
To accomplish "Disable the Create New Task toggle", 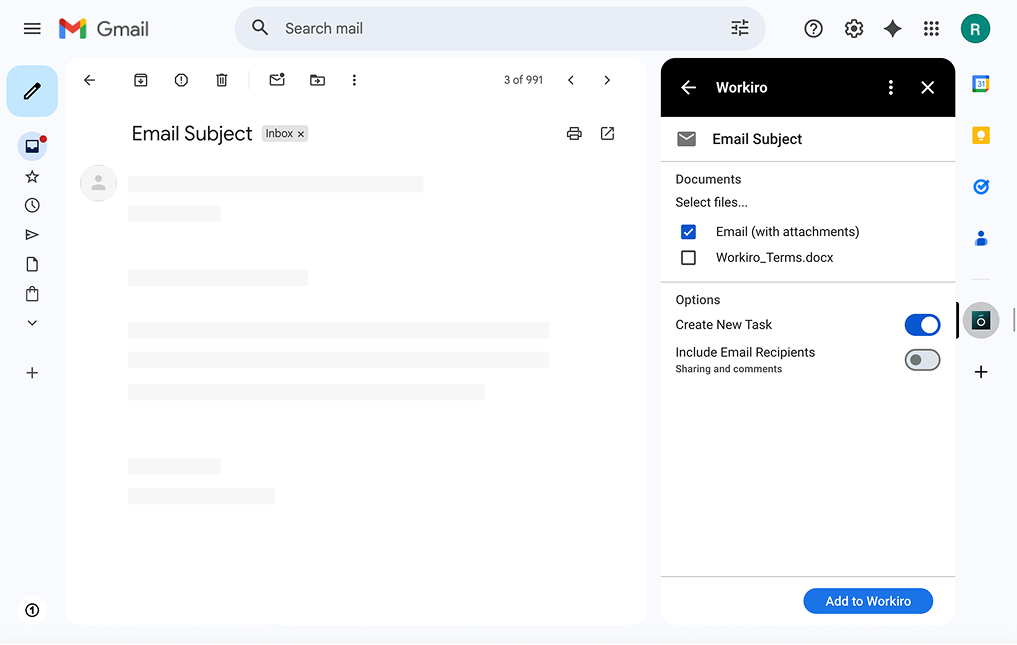I will (x=921, y=324).
